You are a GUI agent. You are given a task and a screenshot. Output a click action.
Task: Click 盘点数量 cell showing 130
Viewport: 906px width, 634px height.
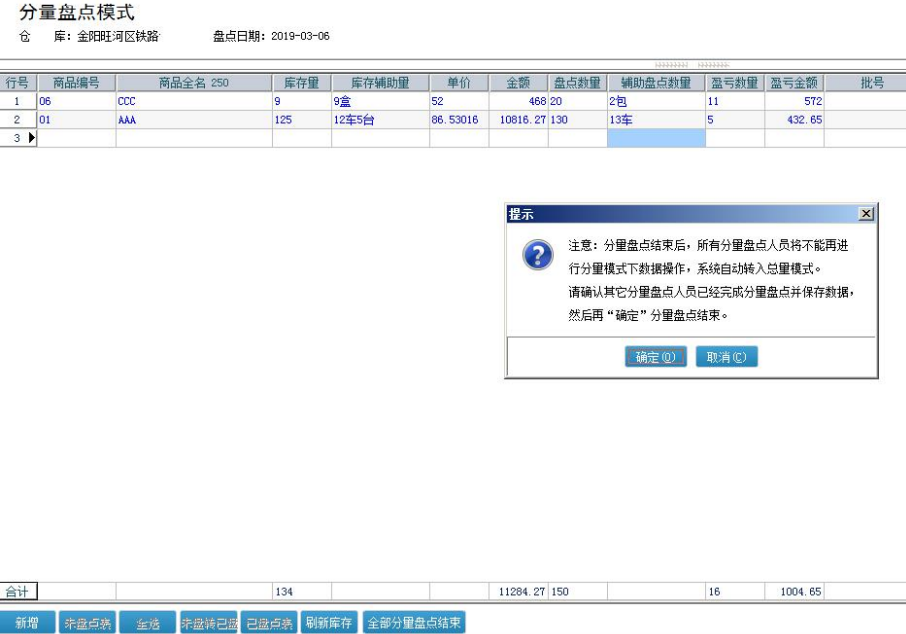pyautogui.click(x=577, y=120)
